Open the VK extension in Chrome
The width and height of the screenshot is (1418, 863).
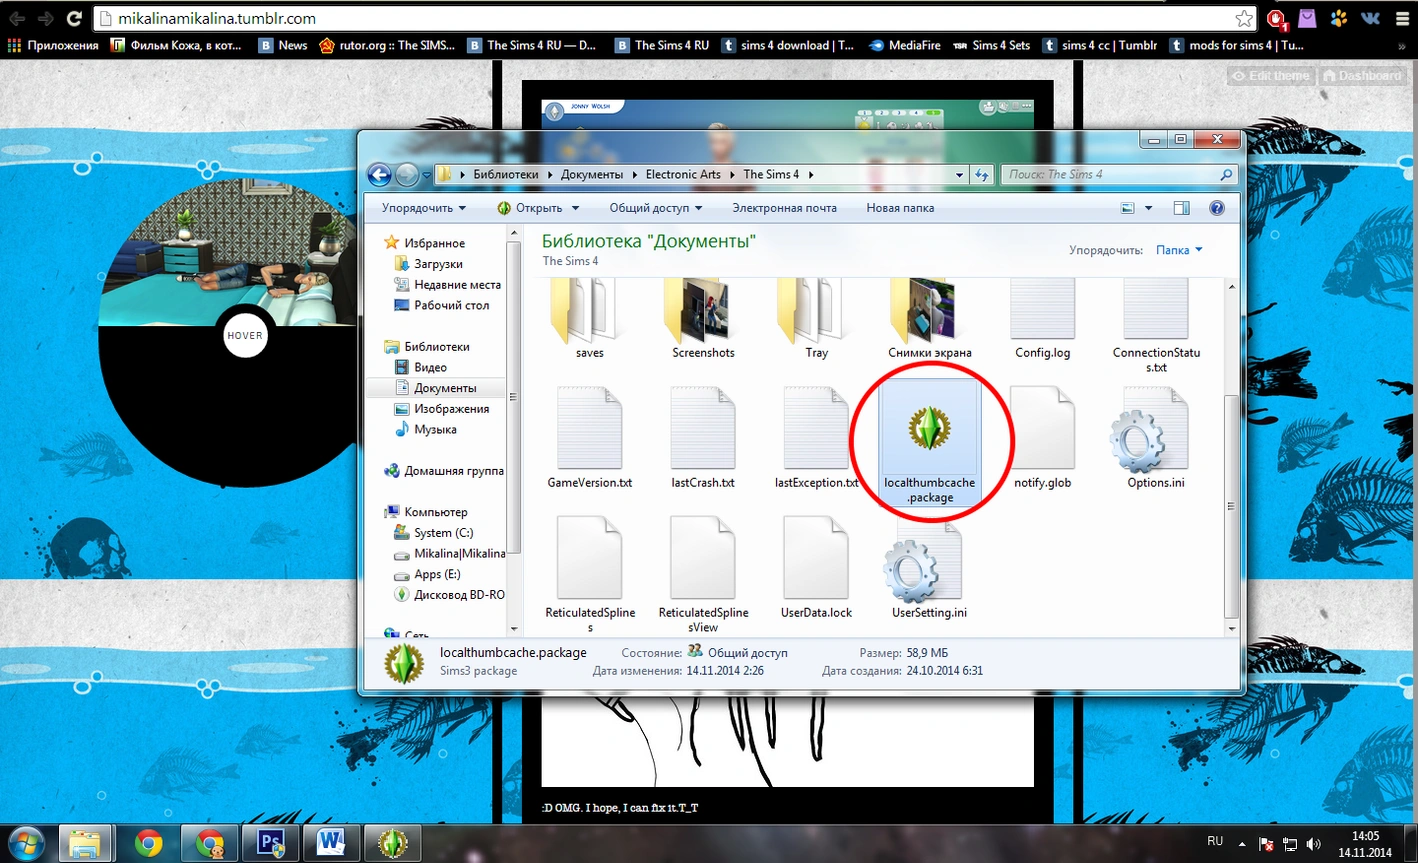pos(1370,18)
